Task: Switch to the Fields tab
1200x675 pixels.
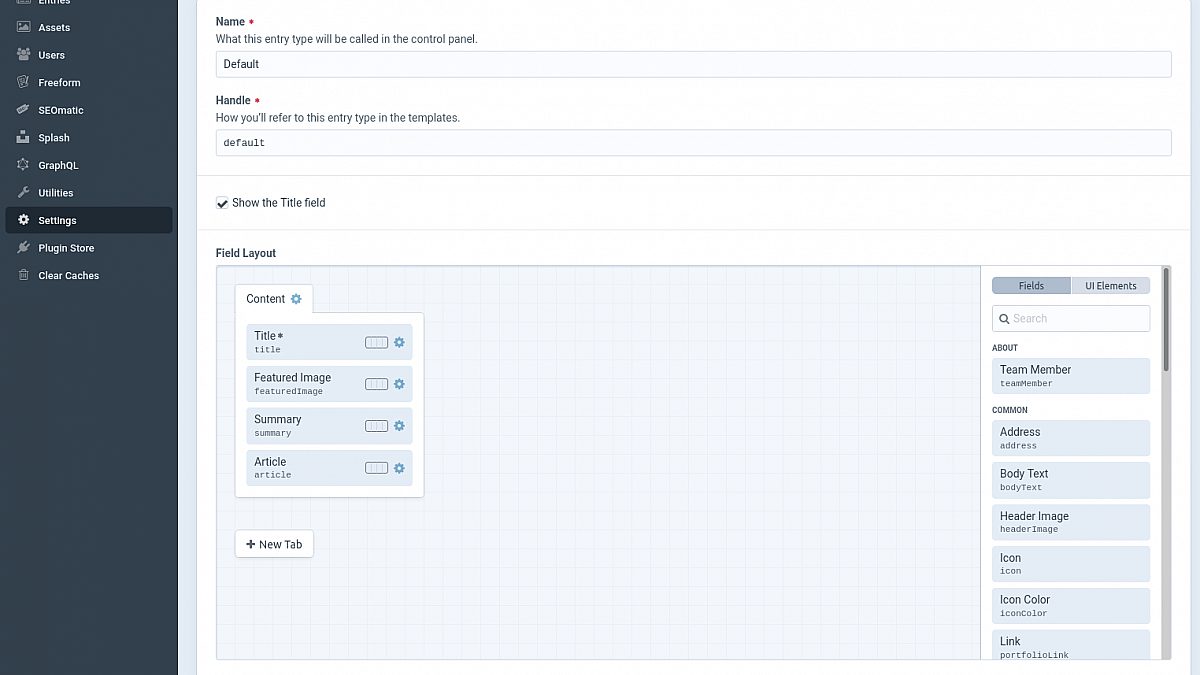Action: point(1031,286)
